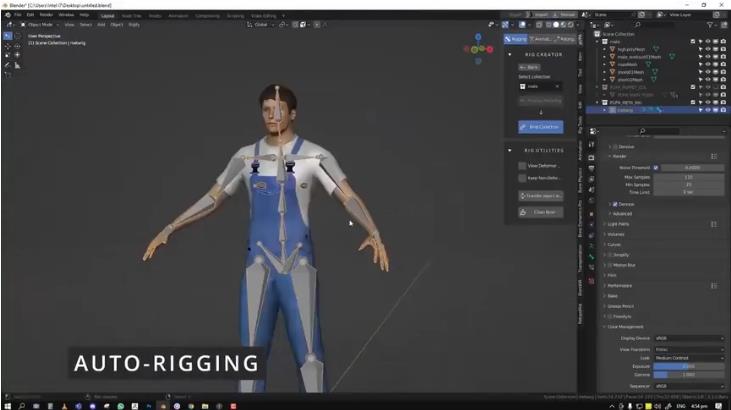
Task: Click the Blender logo menu icon
Action: (8, 15)
